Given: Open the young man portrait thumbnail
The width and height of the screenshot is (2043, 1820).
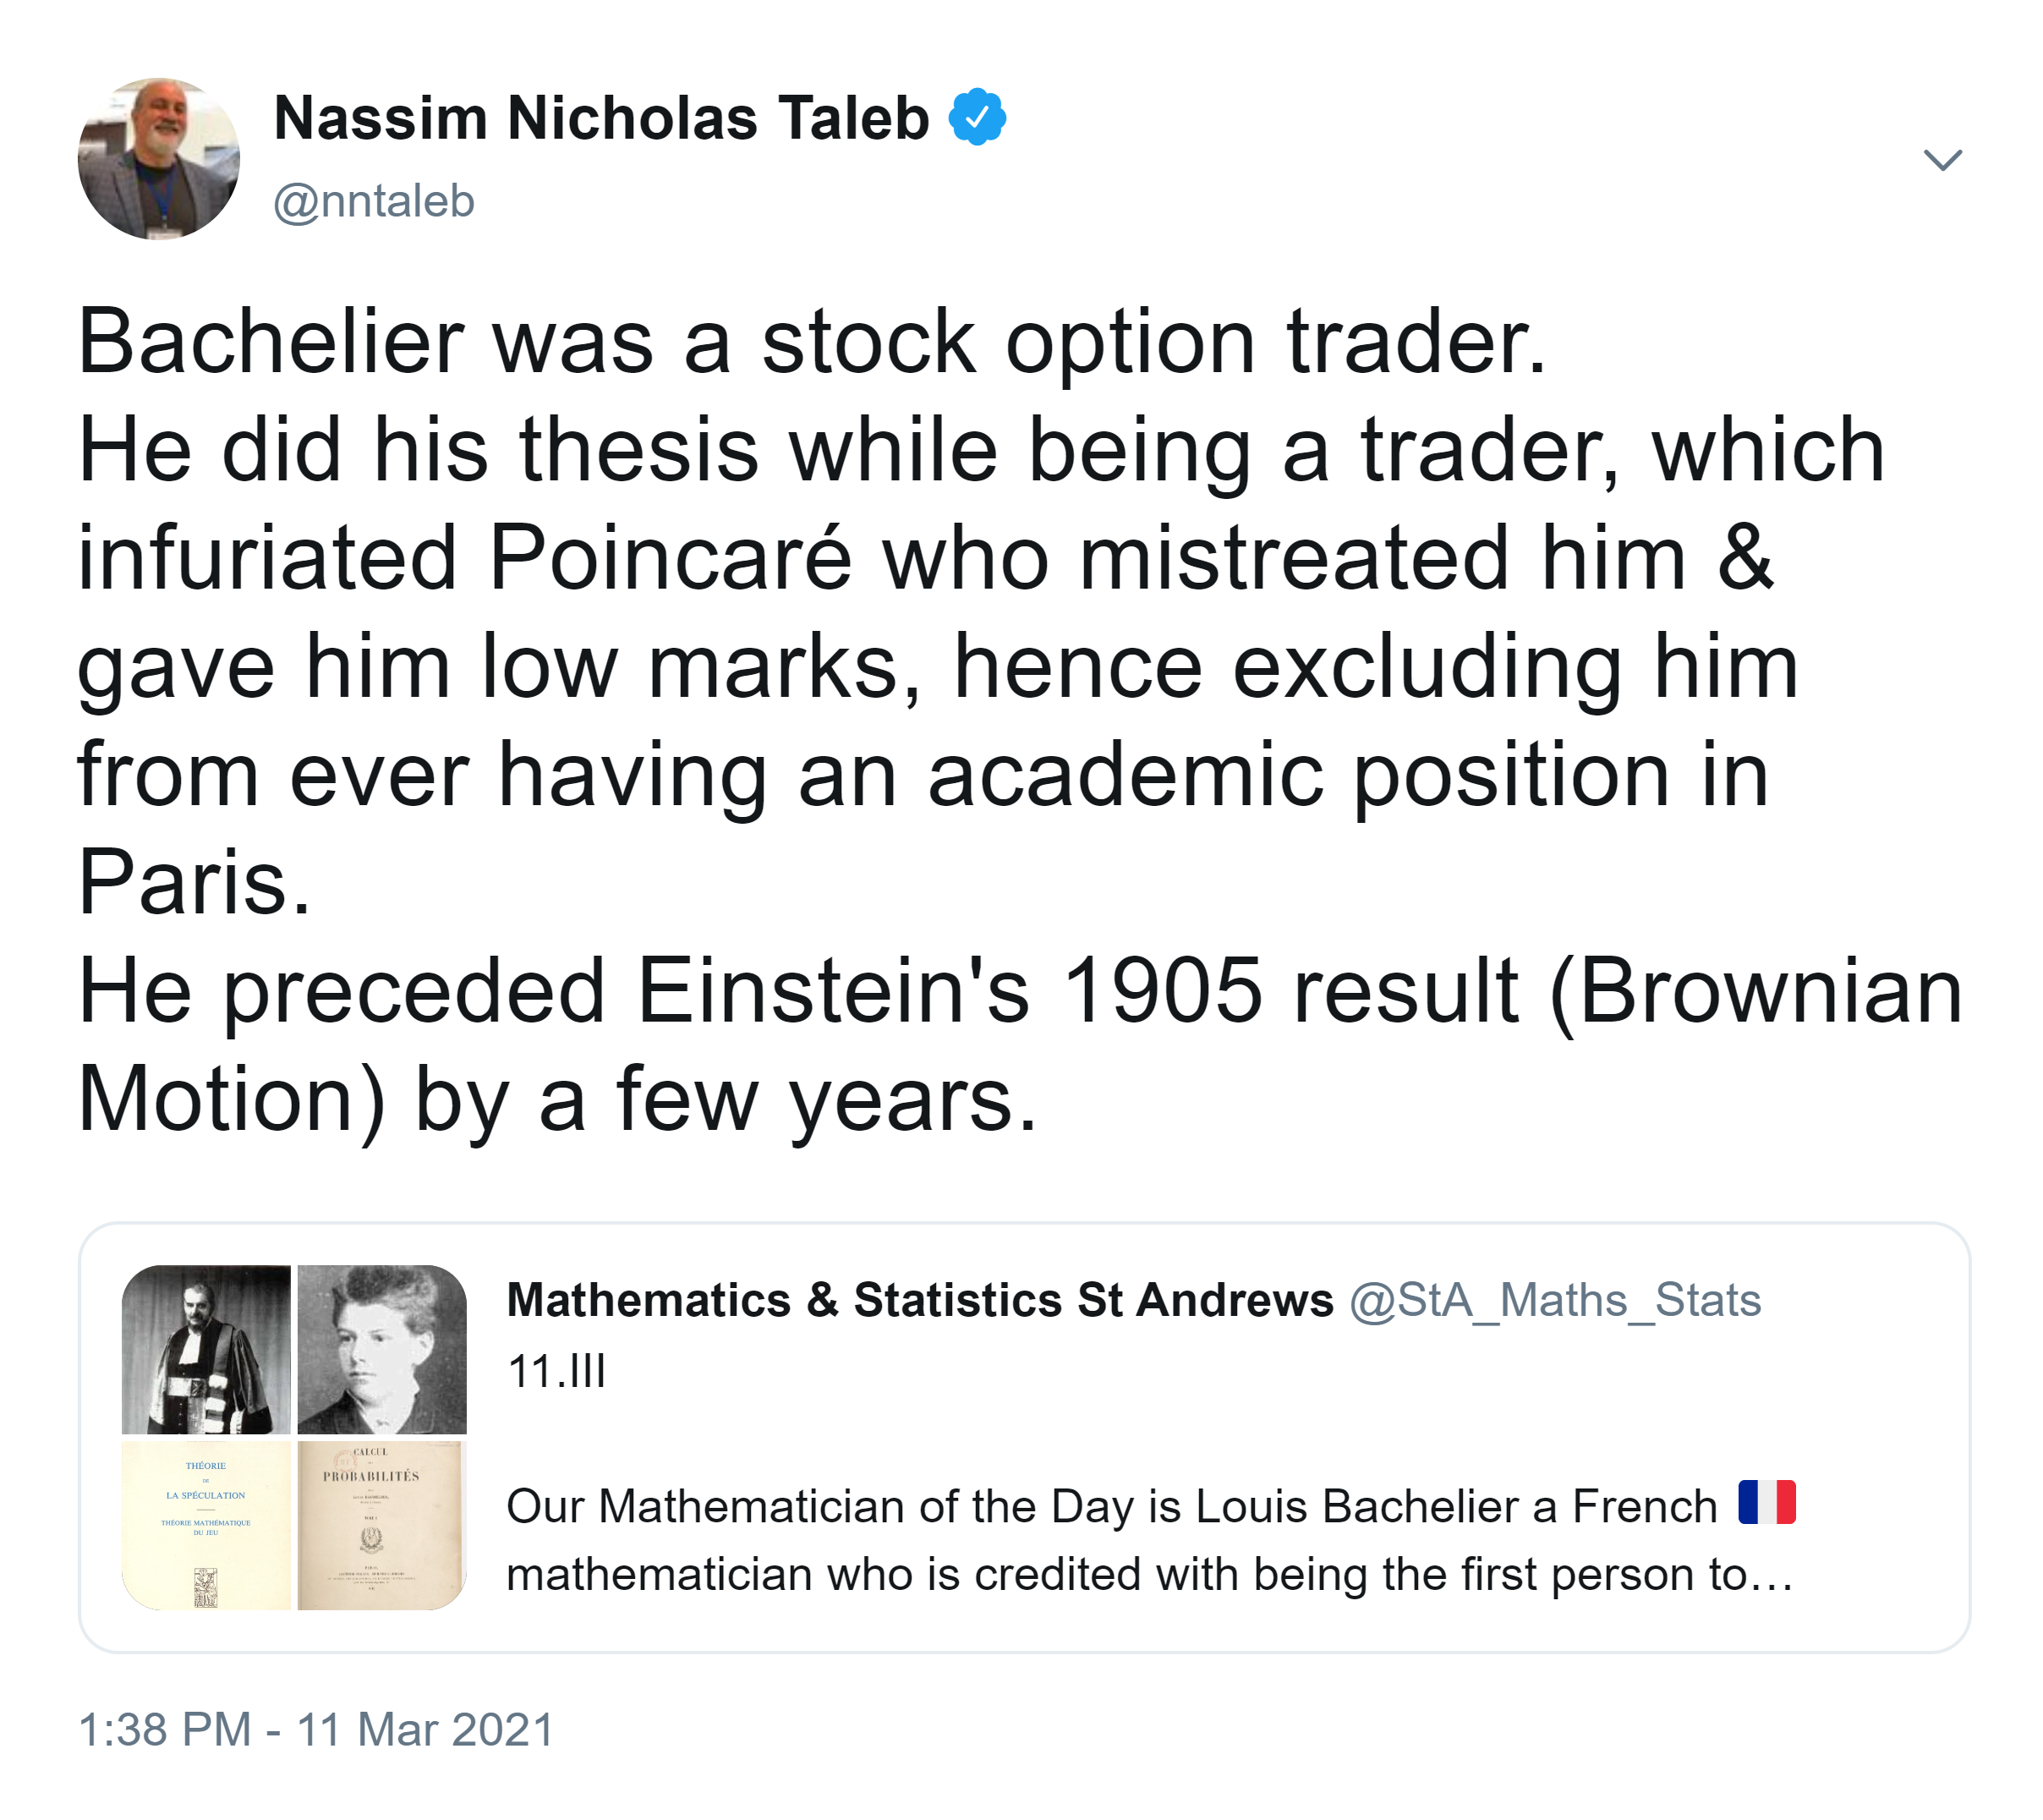Looking at the screenshot, I should pos(382,1349).
